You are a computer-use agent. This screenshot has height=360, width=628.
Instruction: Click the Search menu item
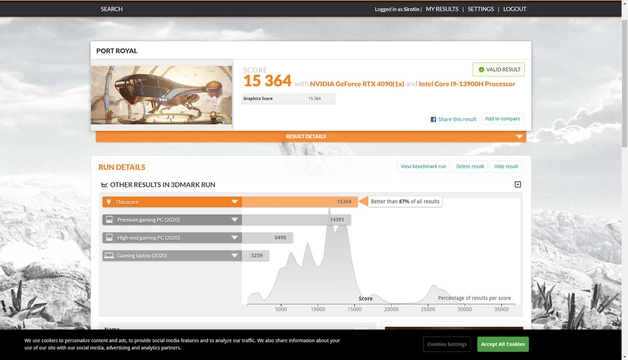[x=112, y=9]
